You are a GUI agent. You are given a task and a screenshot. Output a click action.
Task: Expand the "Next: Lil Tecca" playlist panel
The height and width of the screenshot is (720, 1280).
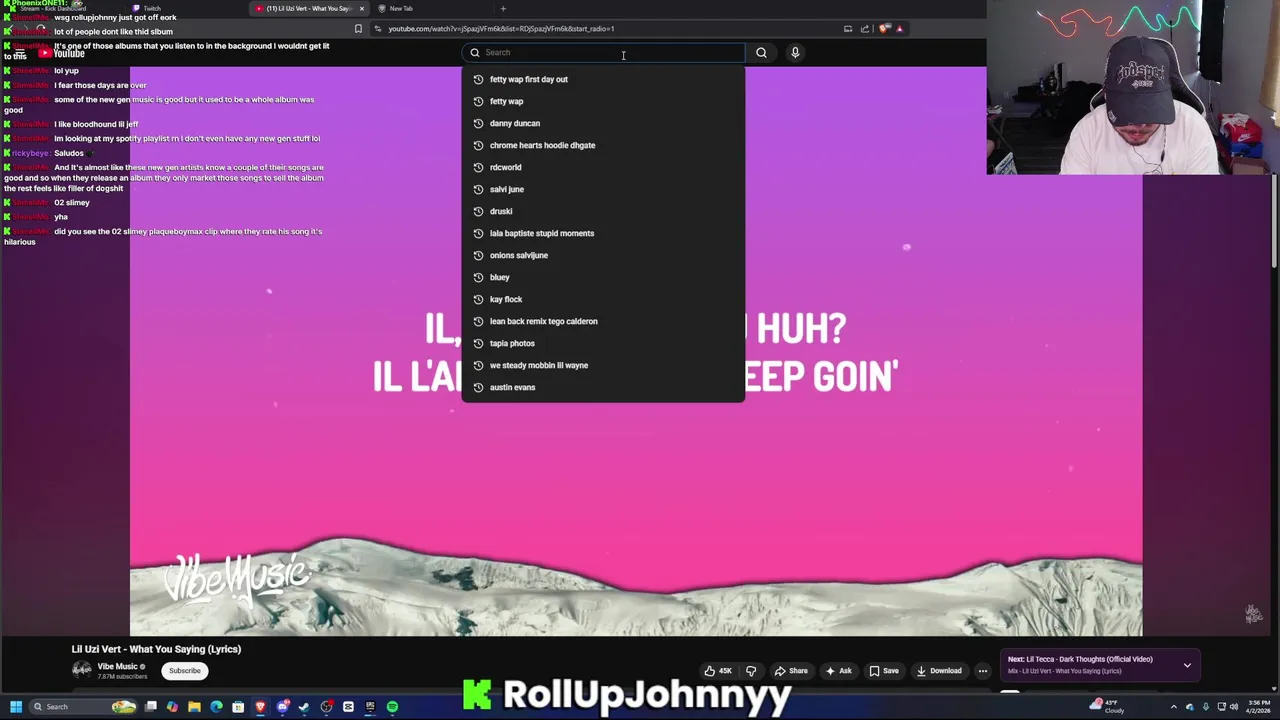pos(1187,665)
